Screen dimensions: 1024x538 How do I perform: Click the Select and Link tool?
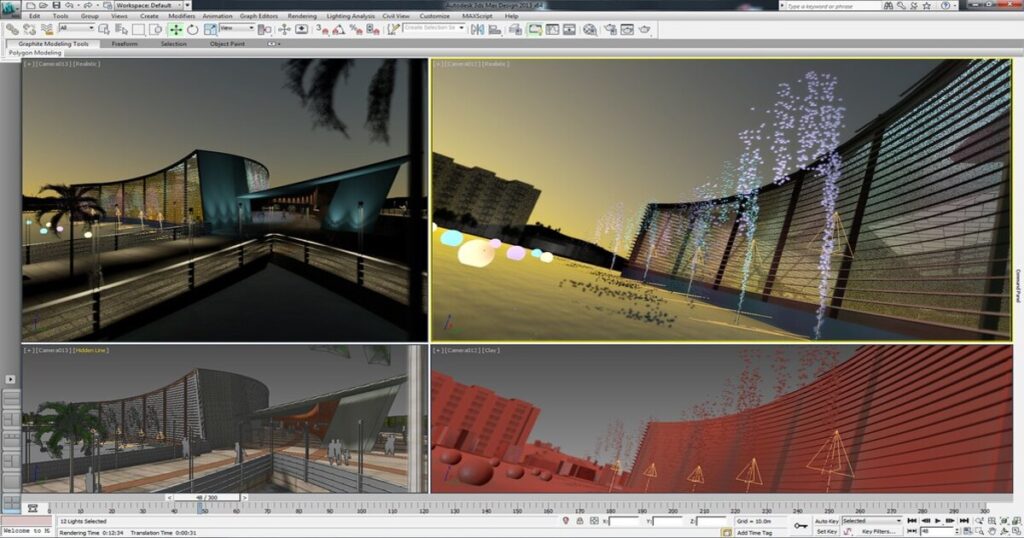click(12, 29)
